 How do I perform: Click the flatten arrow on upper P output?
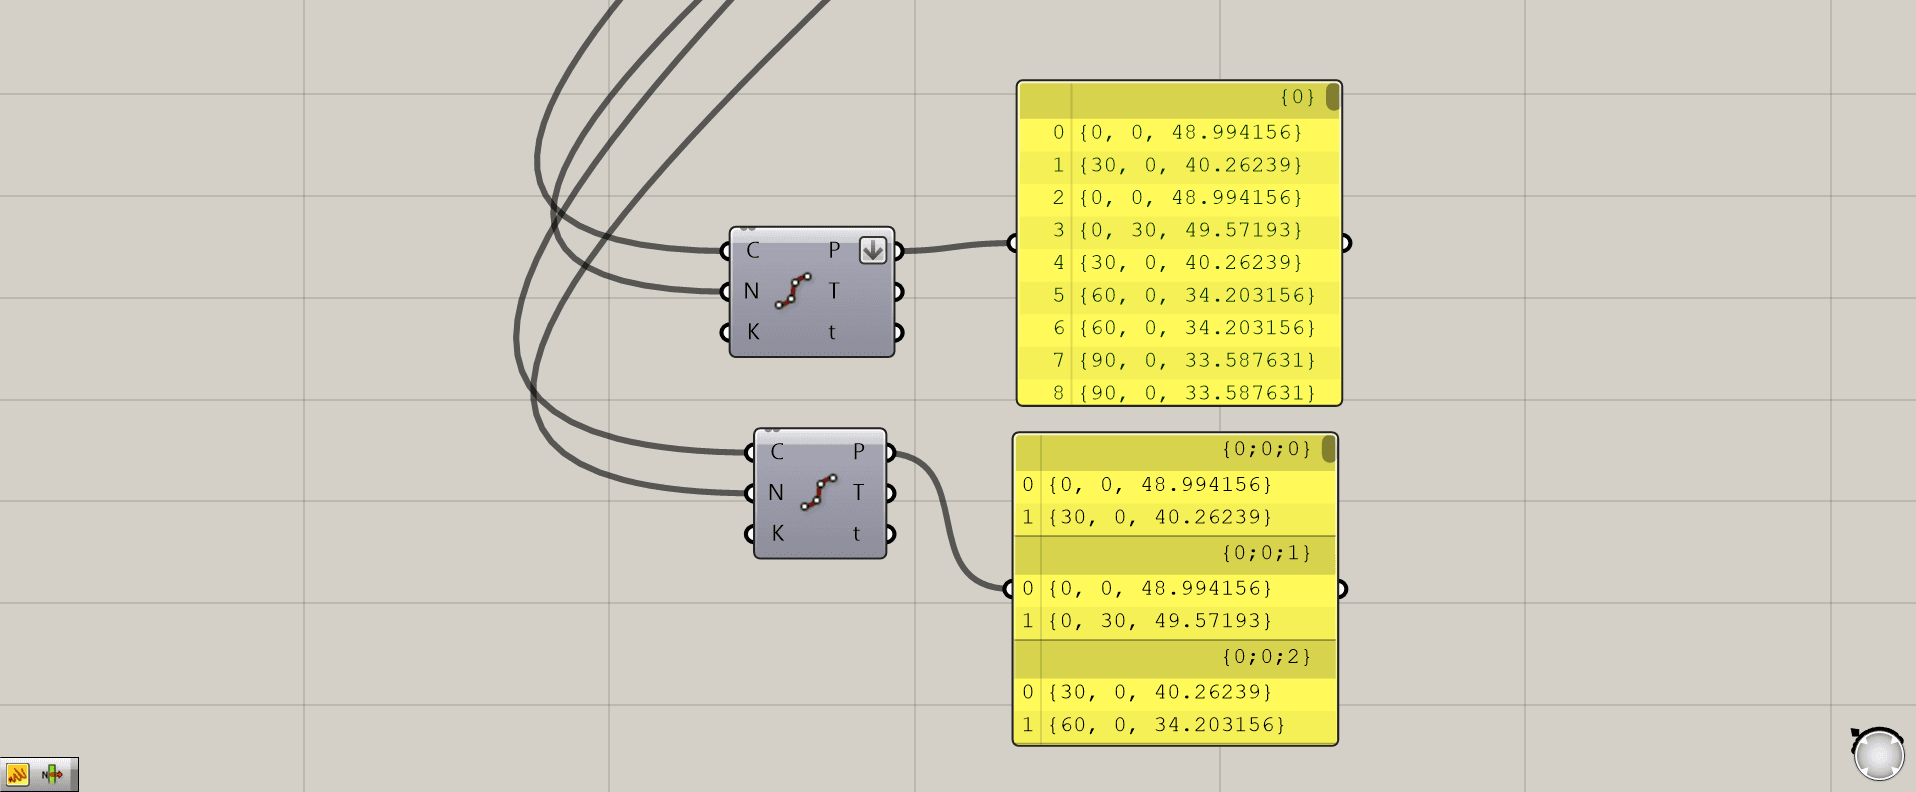point(872,250)
